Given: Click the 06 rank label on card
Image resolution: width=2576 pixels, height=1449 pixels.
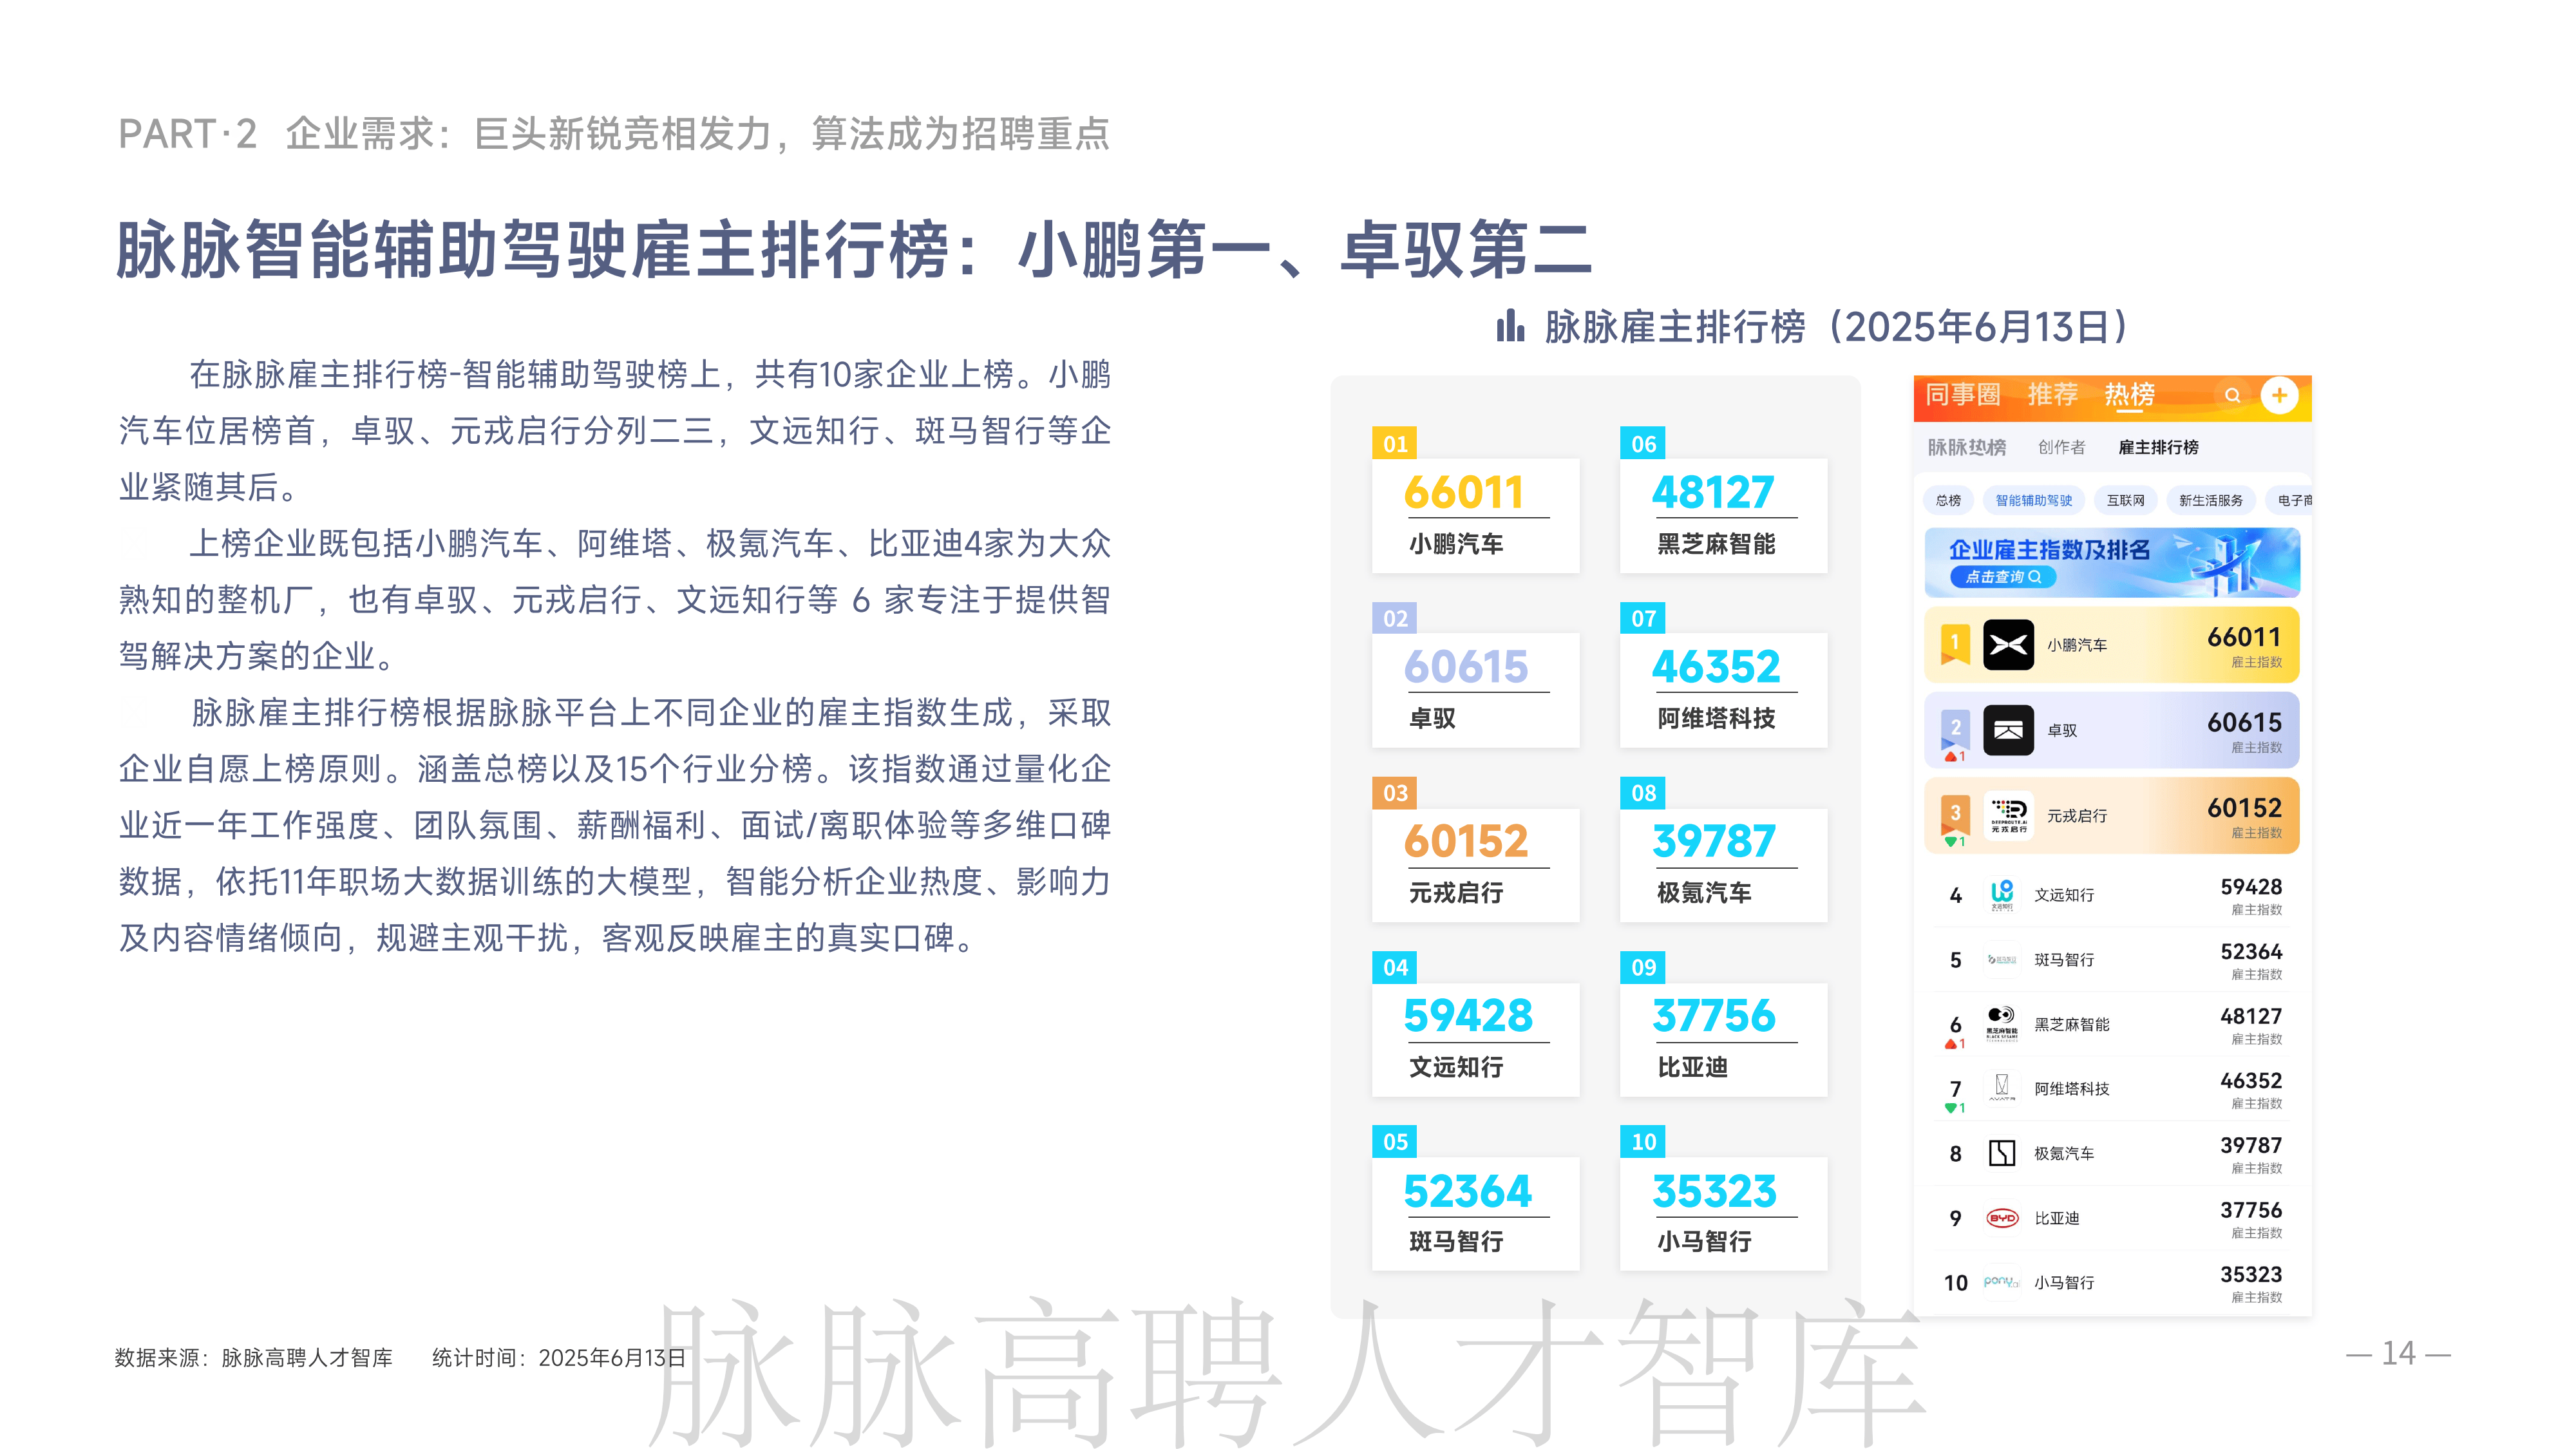Looking at the screenshot, I should pos(1643,444).
